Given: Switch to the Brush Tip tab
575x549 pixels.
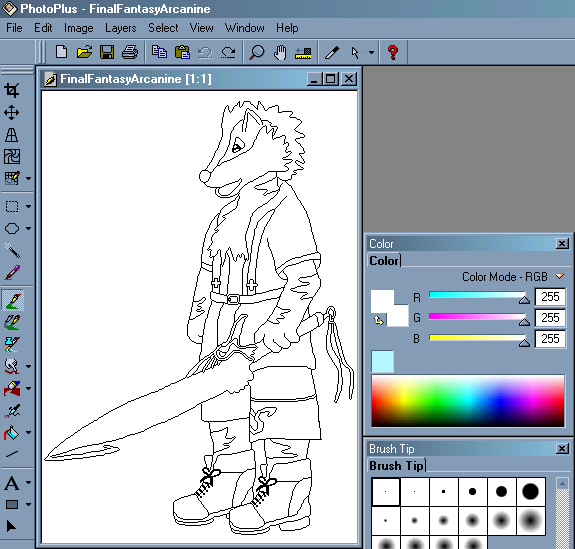Looking at the screenshot, I should (396, 465).
